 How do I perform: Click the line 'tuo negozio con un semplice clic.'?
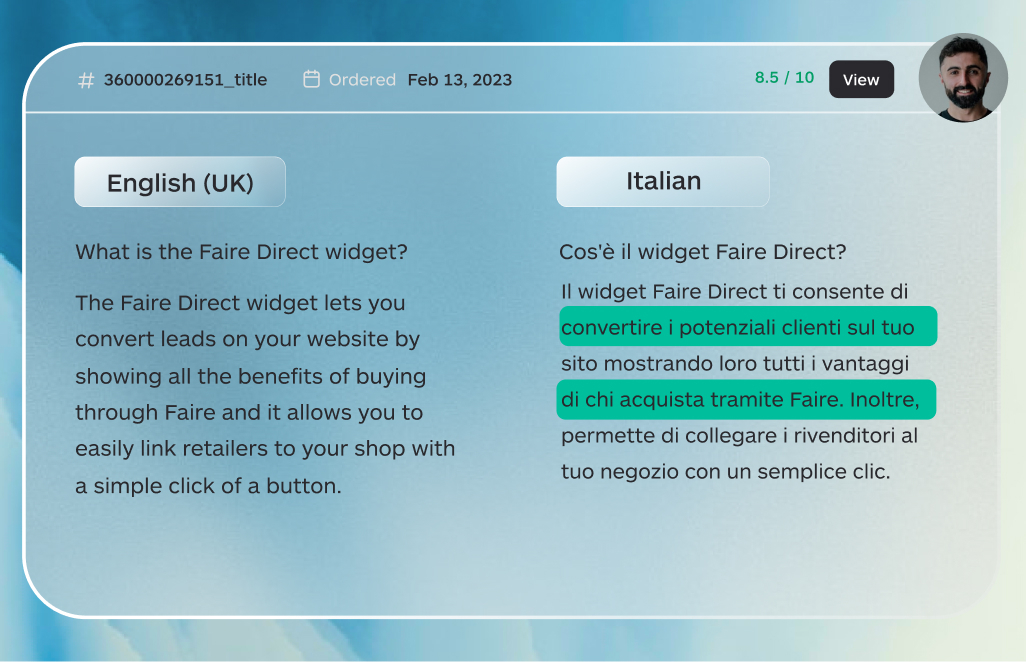coord(725,471)
